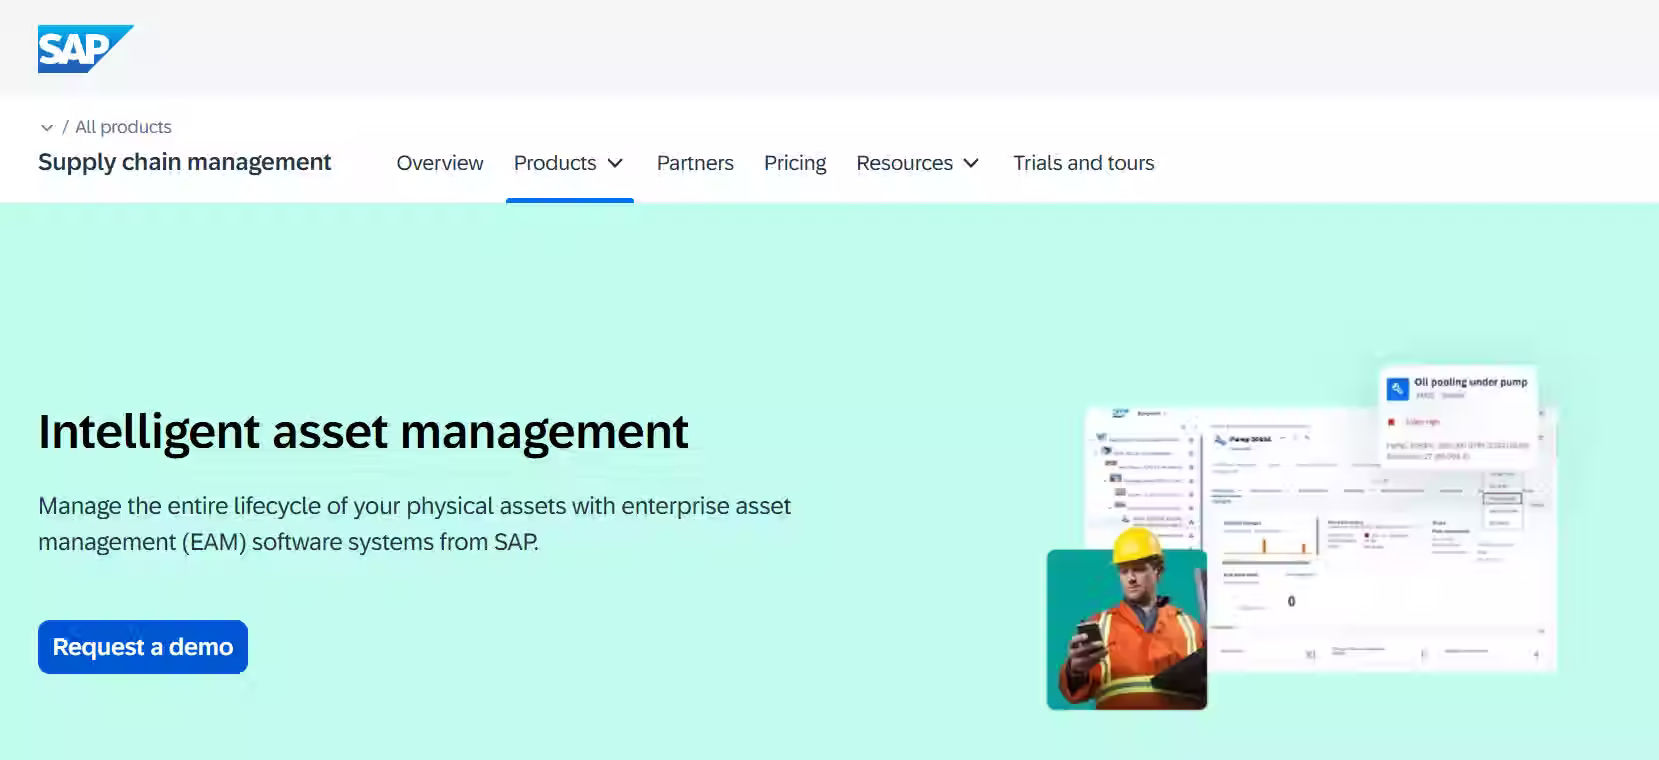Screen dimensions: 1659x760
Task: Click the SAP logo
Action: [x=85, y=49]
